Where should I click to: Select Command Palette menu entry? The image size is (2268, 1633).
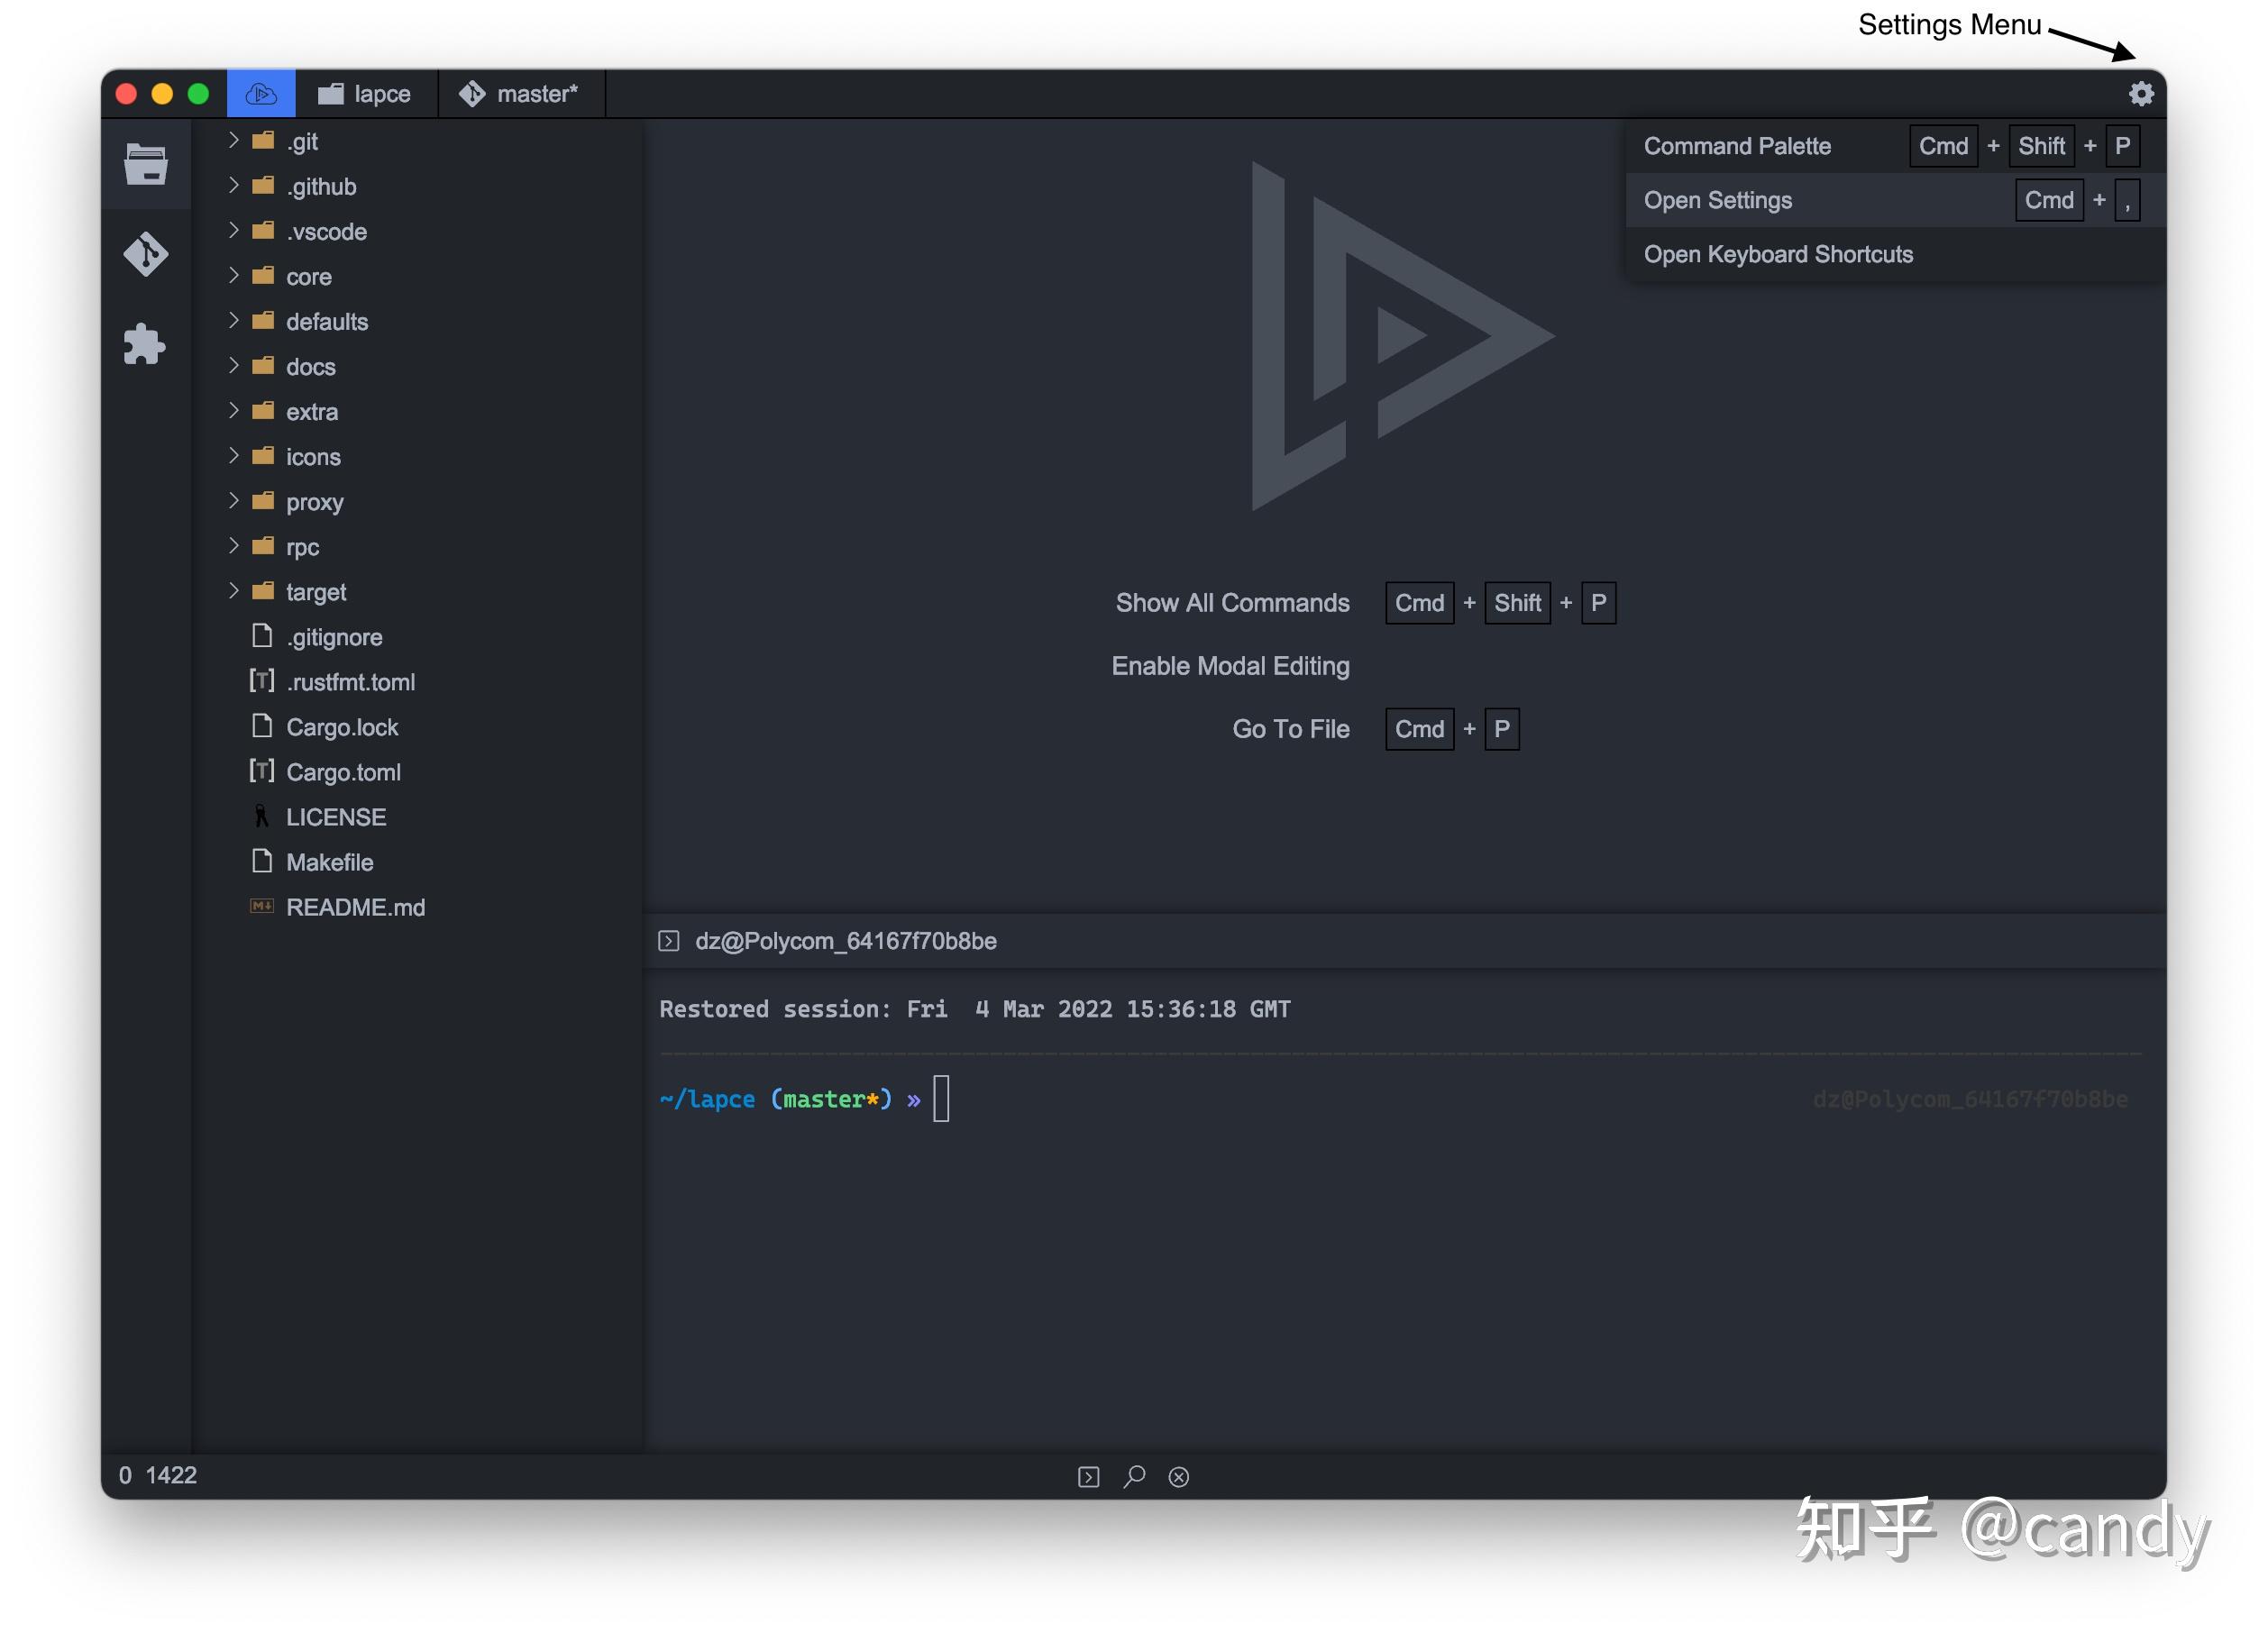click(x=1737, y=146)
